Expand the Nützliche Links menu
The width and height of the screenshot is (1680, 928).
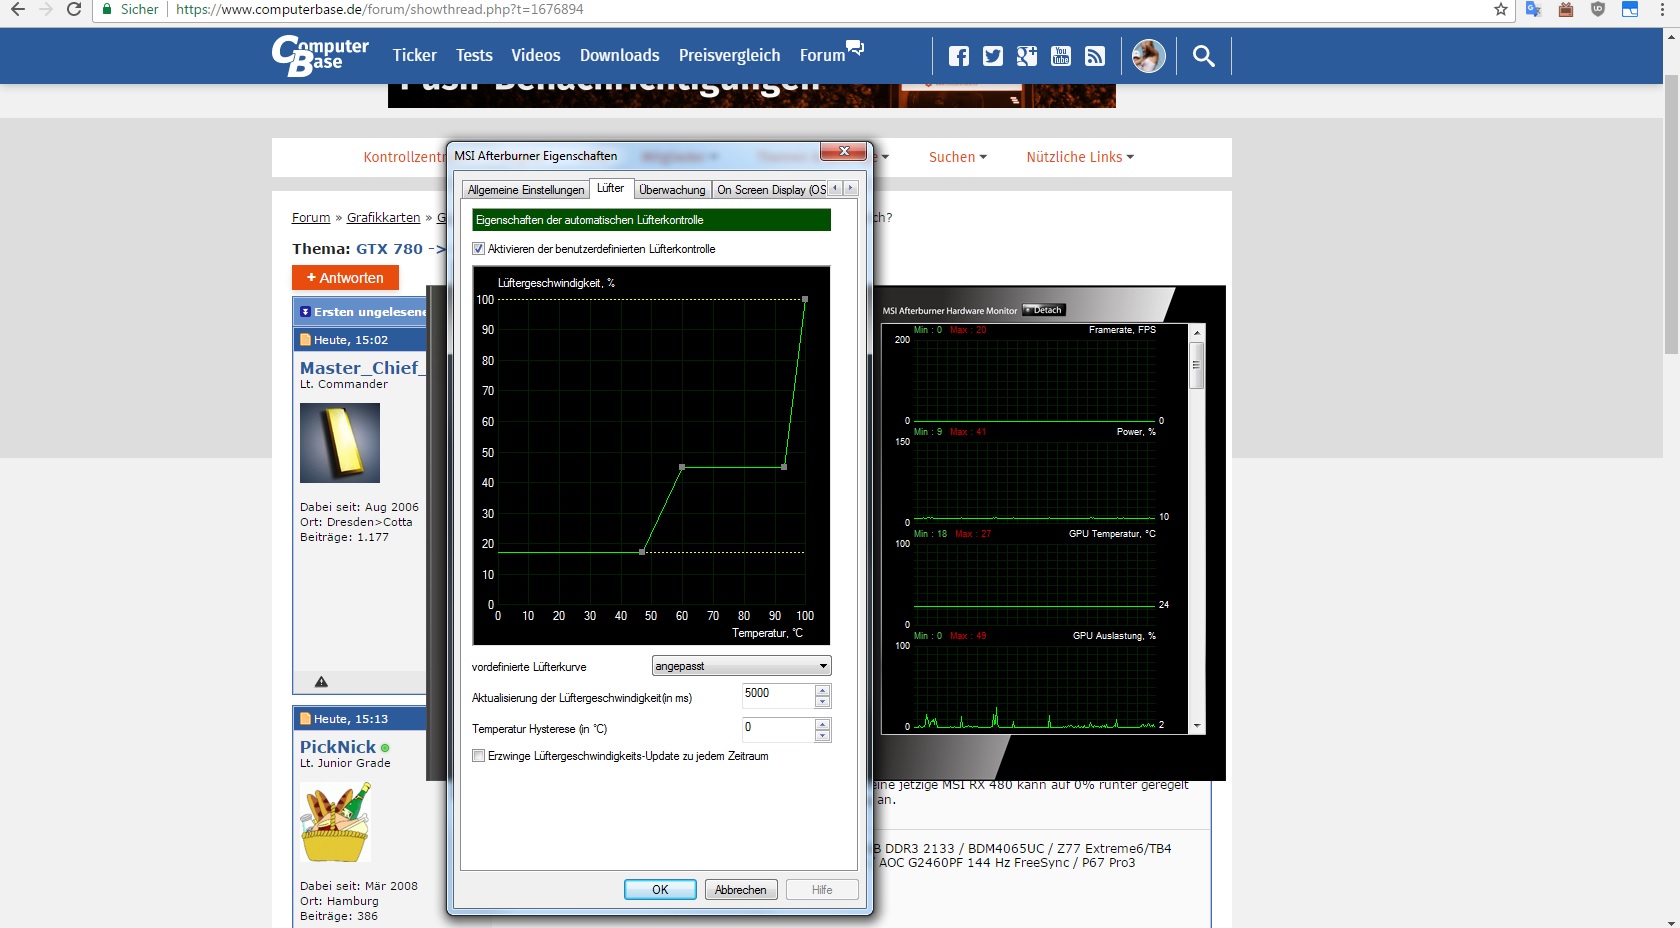tap(1080, 157)
